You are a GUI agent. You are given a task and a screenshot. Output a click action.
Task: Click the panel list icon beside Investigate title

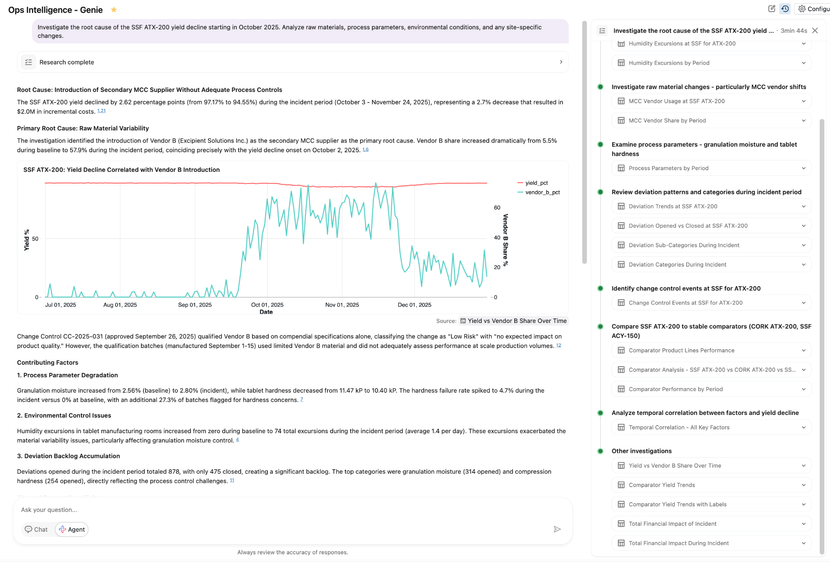click(602, 31)
